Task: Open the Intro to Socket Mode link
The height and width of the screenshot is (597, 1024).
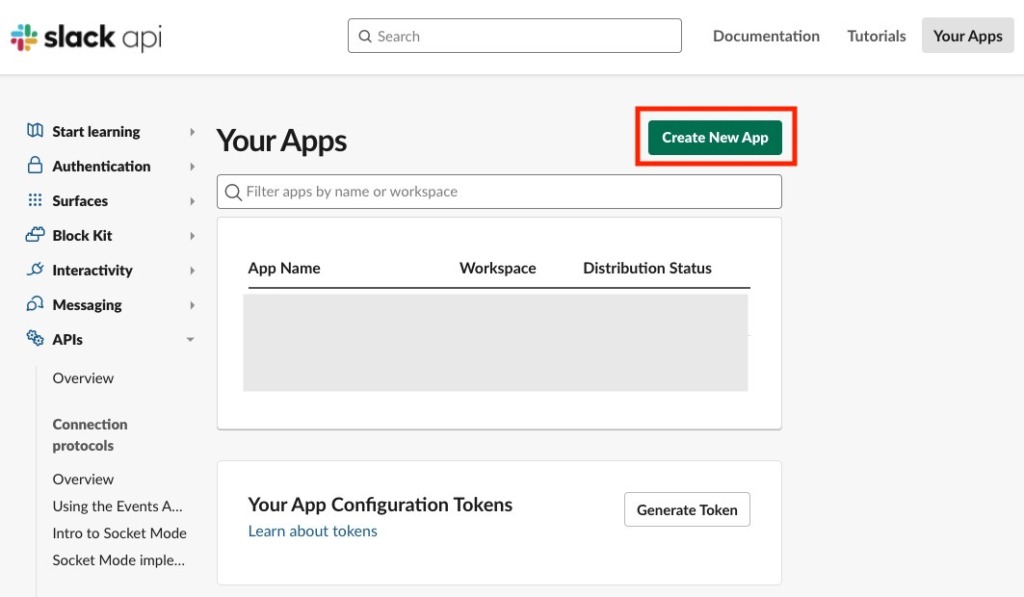Action: tap(120, 533)
